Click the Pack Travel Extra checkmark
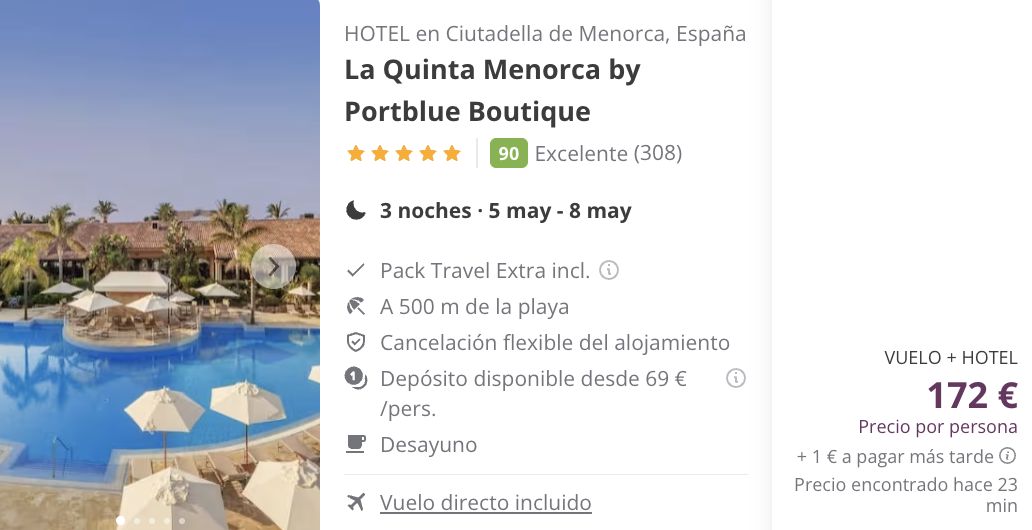The height and width of the screenshot is (530, 1032). click(x=355, y=270)
